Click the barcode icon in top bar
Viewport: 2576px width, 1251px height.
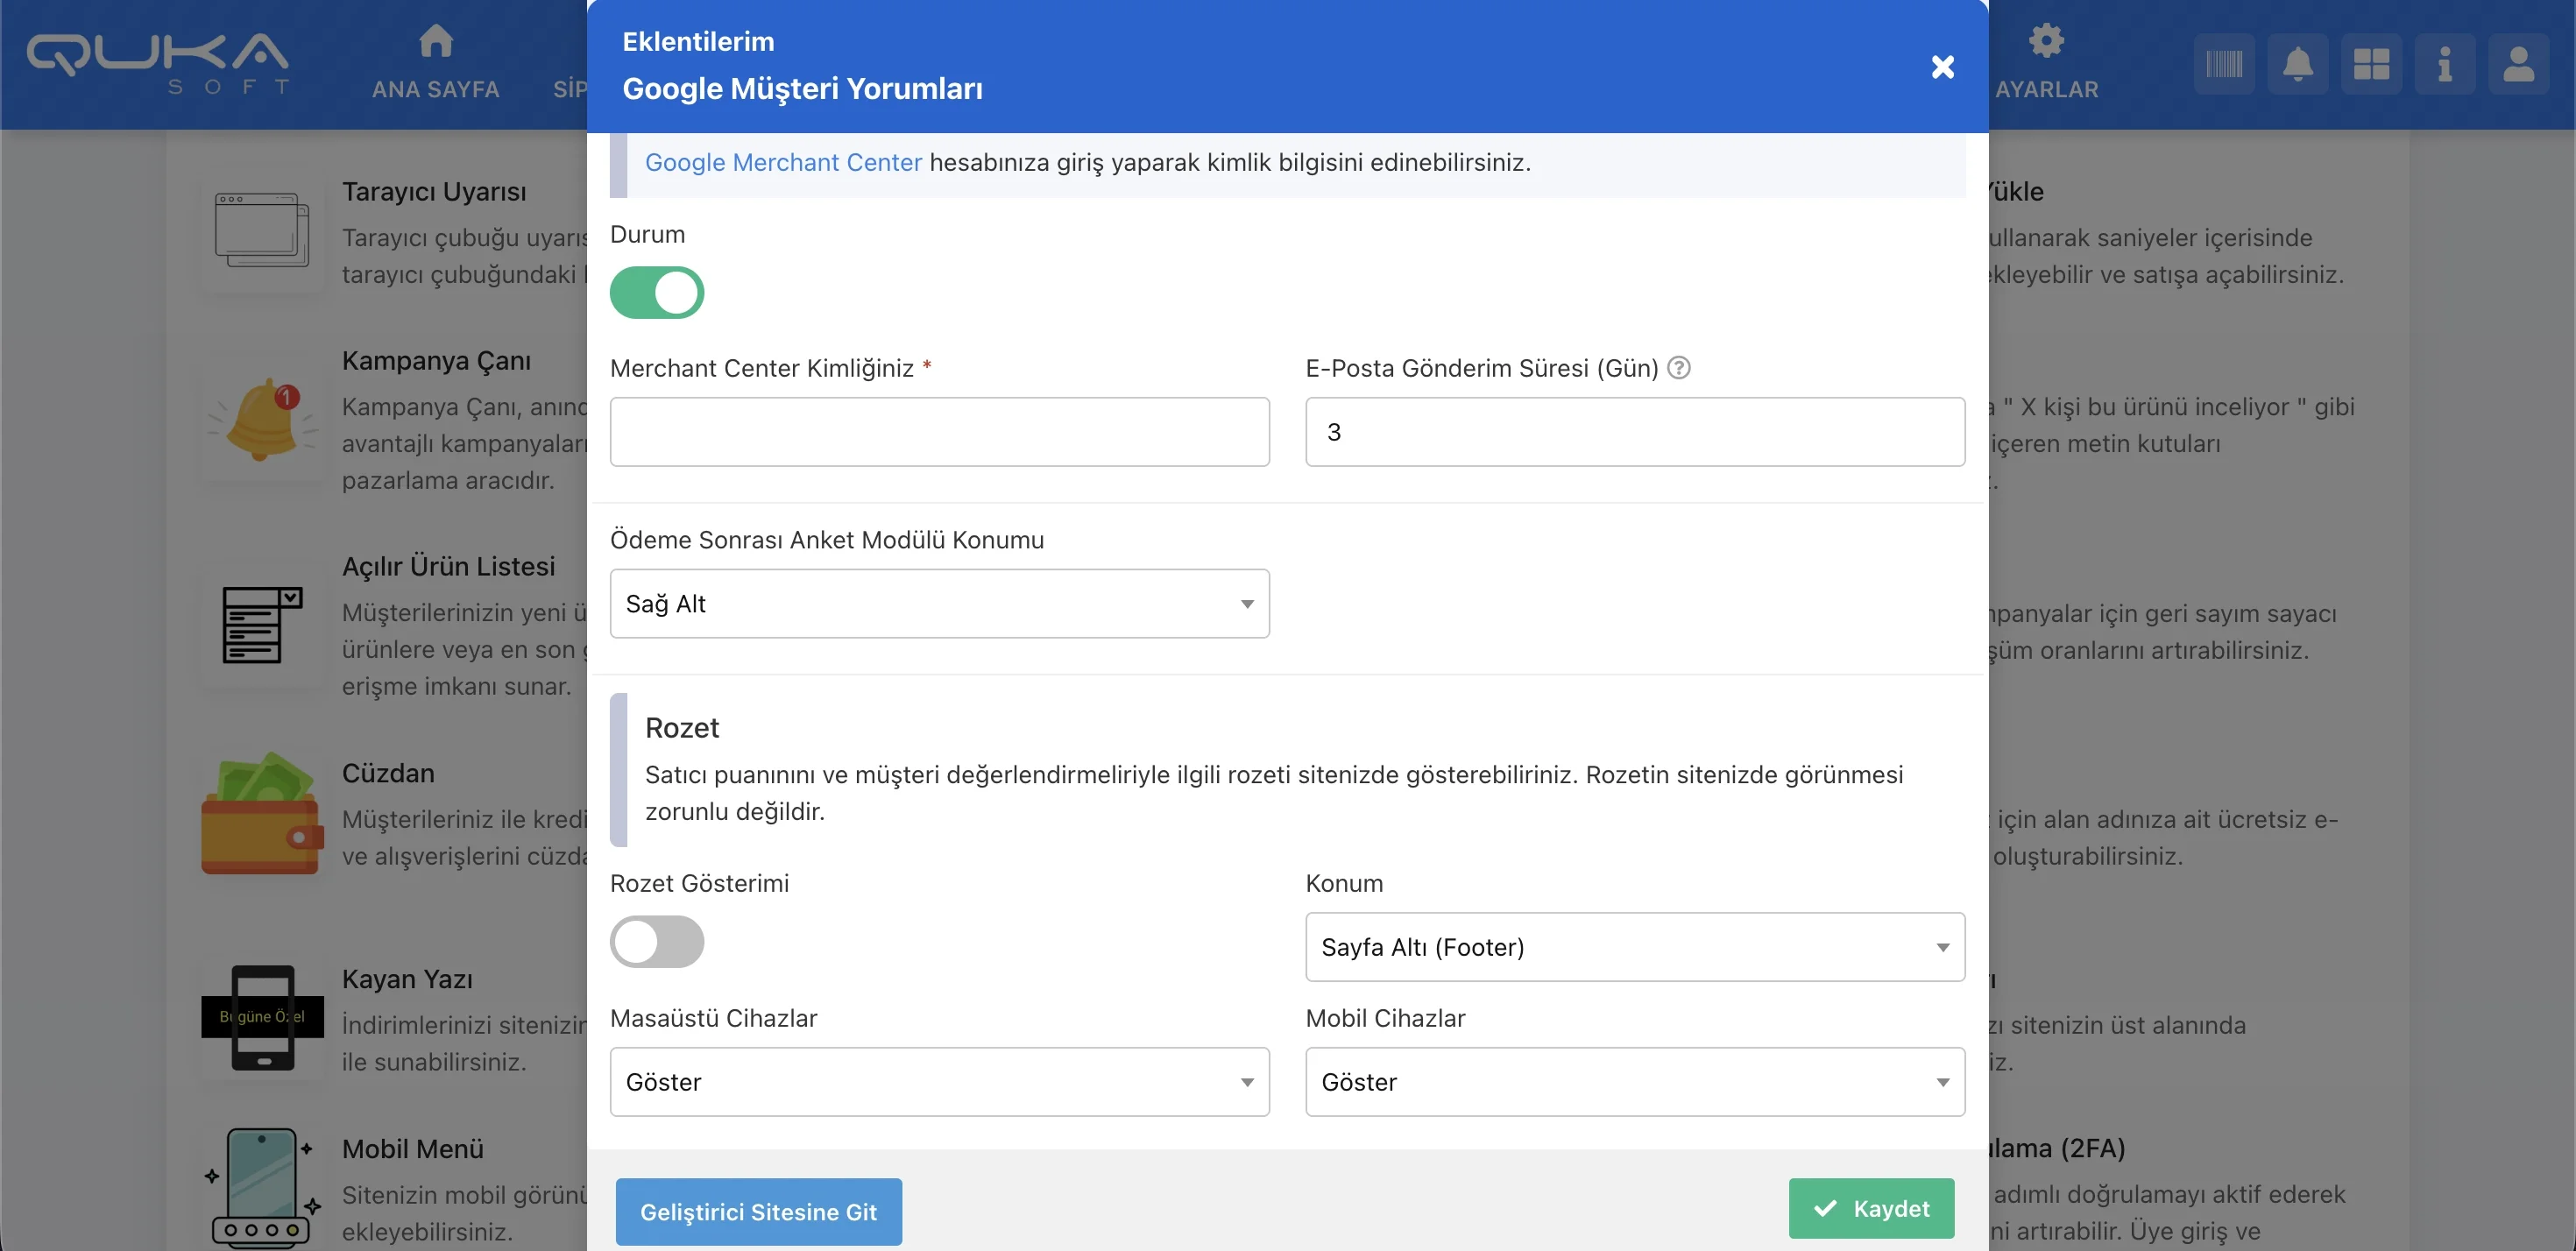tap(2223, 65)
